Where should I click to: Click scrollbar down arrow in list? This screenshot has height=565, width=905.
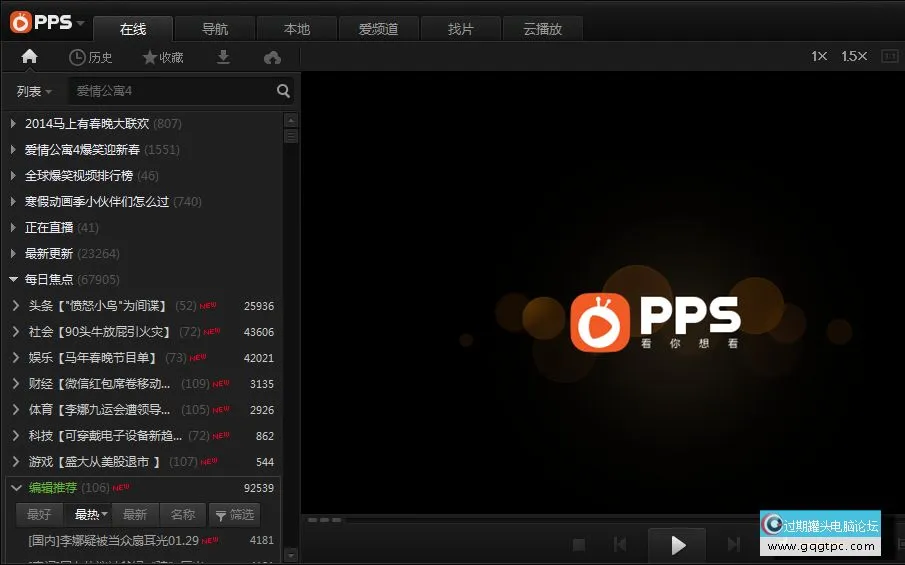pos(291,555)
